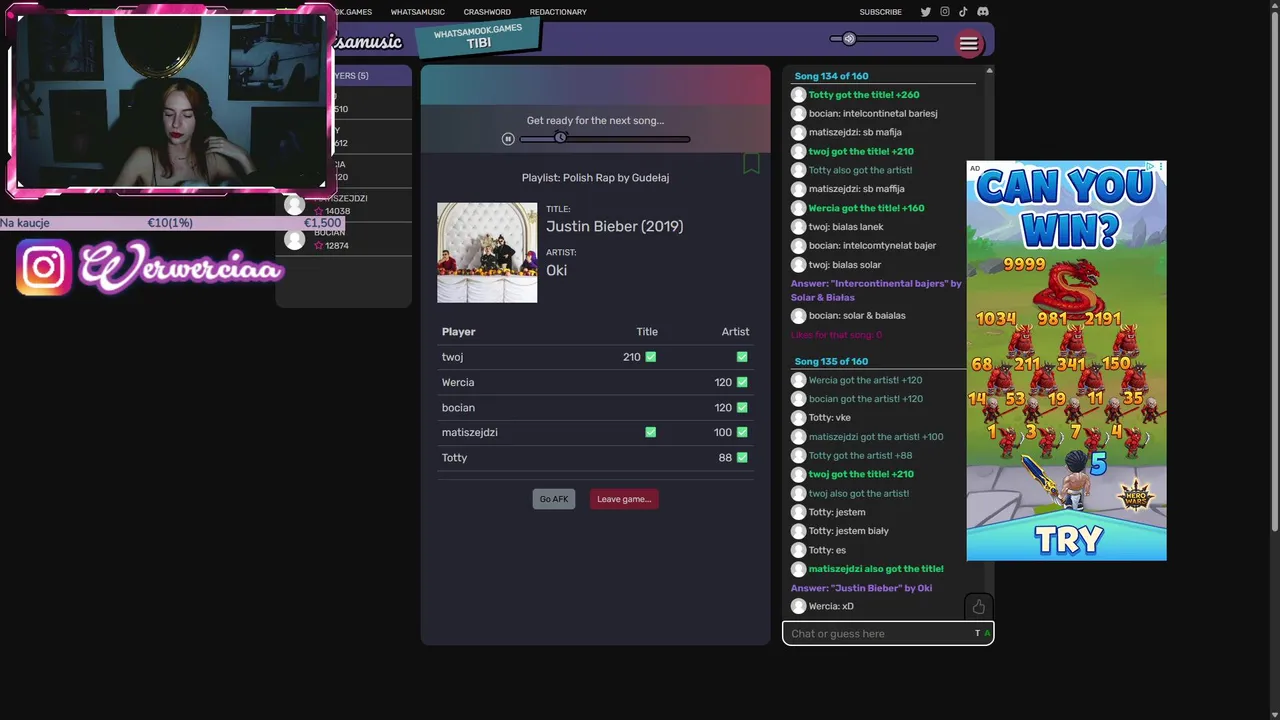The height and width of the screenshot is (720, 1280).
Task: Click the "Na kaucje" donation goal label
Action: point(25,223)
